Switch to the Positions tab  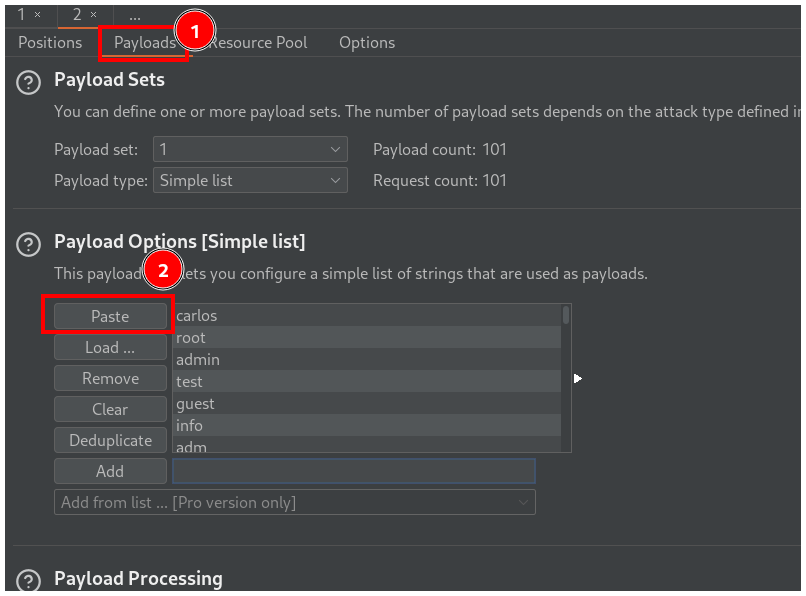[x=50, y=43]
